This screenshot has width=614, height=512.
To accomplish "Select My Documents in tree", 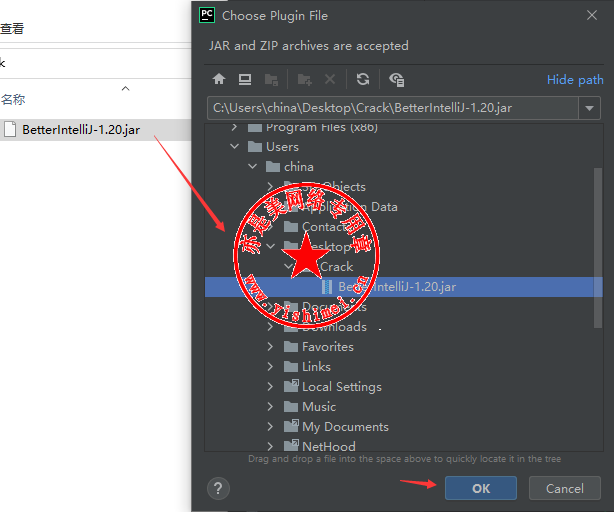I will click(345, 427).
